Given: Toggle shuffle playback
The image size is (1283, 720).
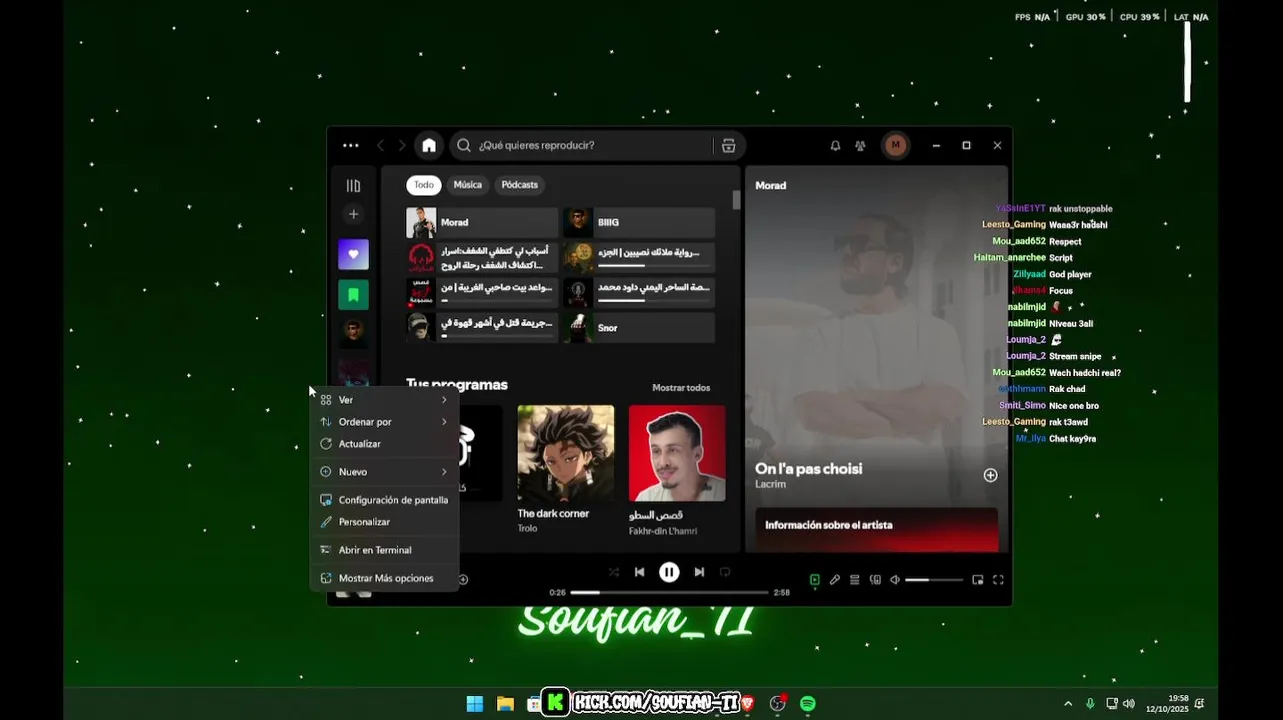Looking at the screenshot, I should click(x=613, y=572).
